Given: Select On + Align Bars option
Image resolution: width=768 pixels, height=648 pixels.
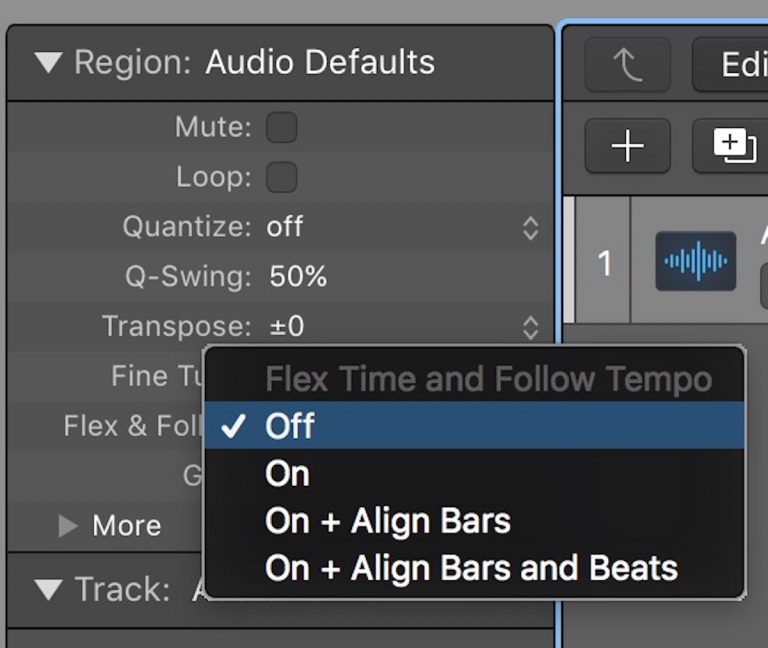Looking at the screenshot, I should [387, 521].
